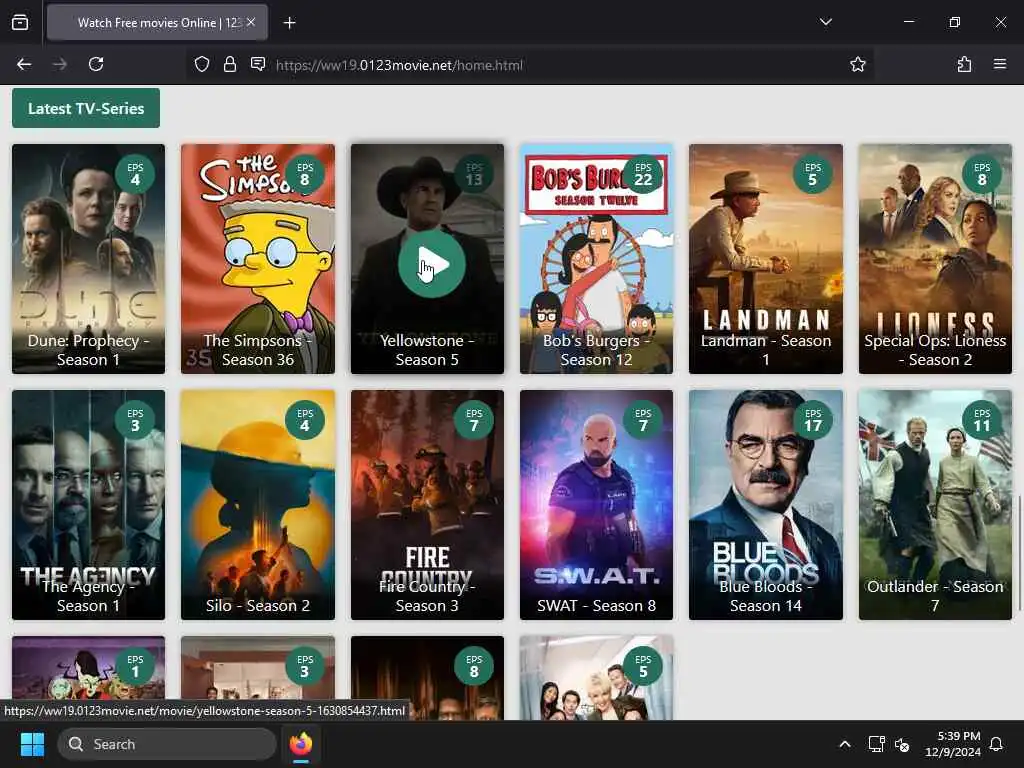Click EPS 11 badge on Outlander
Screen dimensions: 1024x768
(982, 421)
